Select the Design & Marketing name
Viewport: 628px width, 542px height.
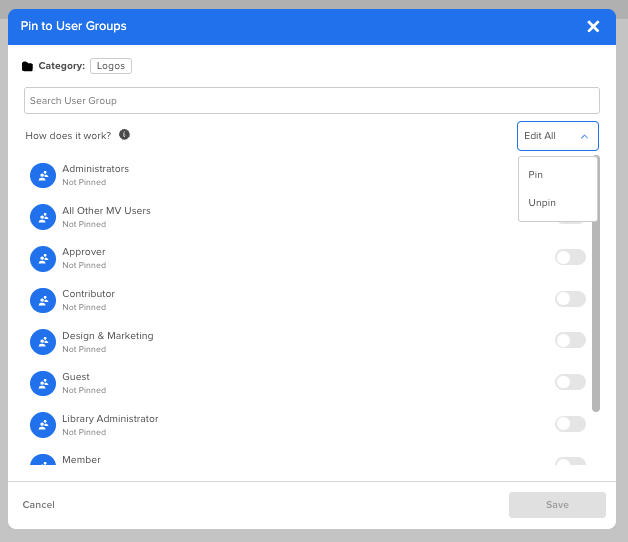click(x=108, y=336)
